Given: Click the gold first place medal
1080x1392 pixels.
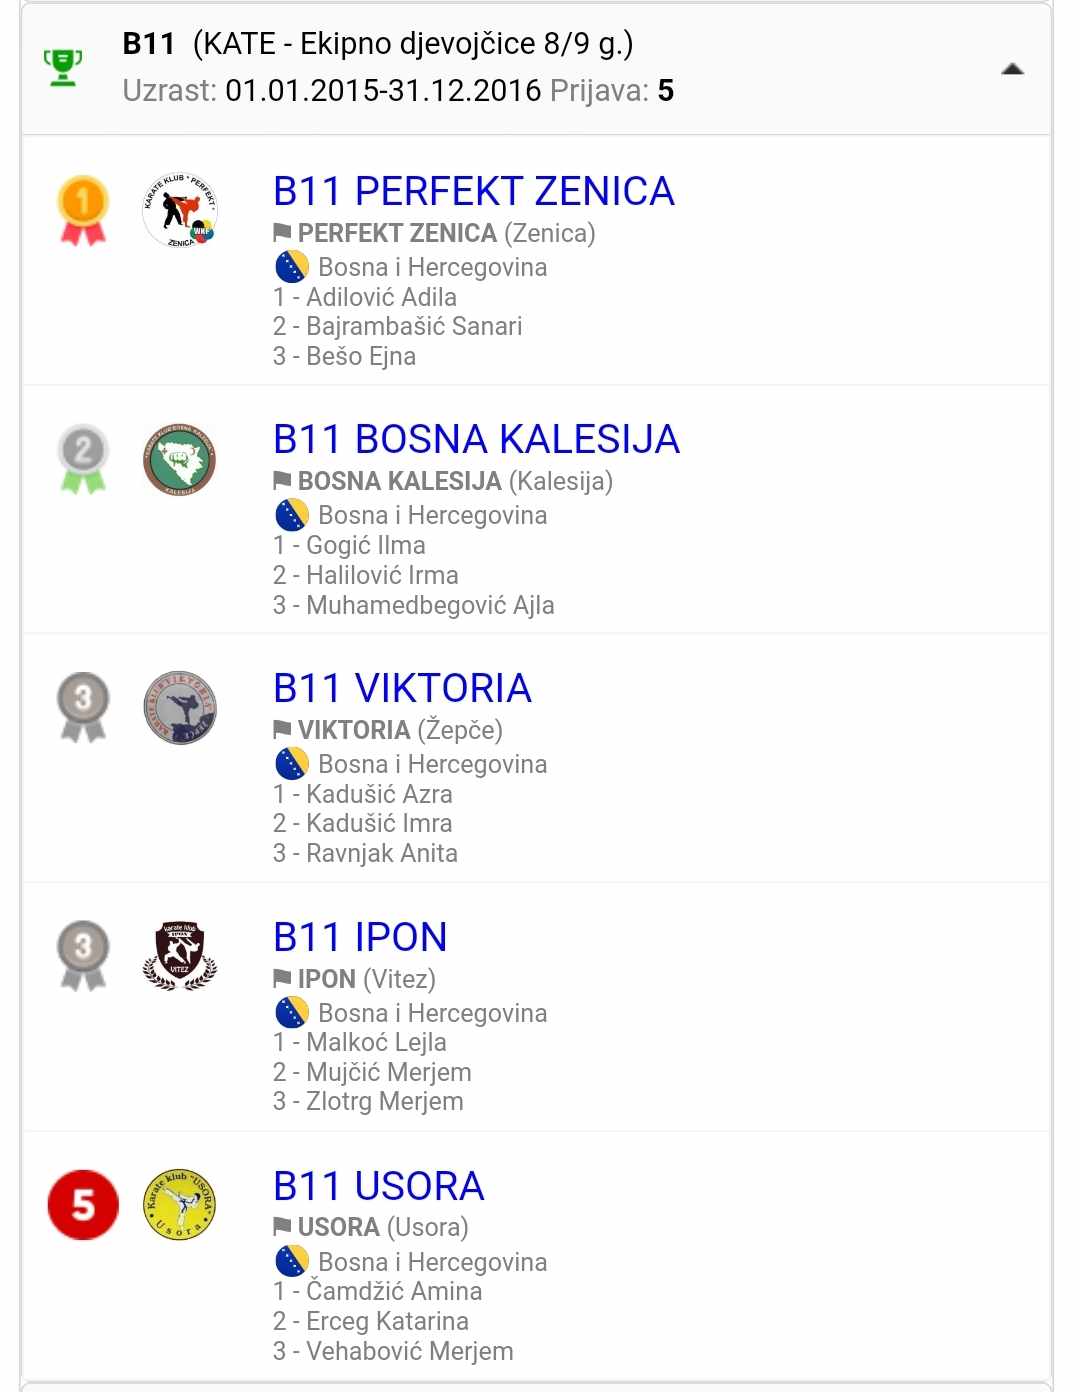Looking at the screenshot, I should tap(83, 210).
